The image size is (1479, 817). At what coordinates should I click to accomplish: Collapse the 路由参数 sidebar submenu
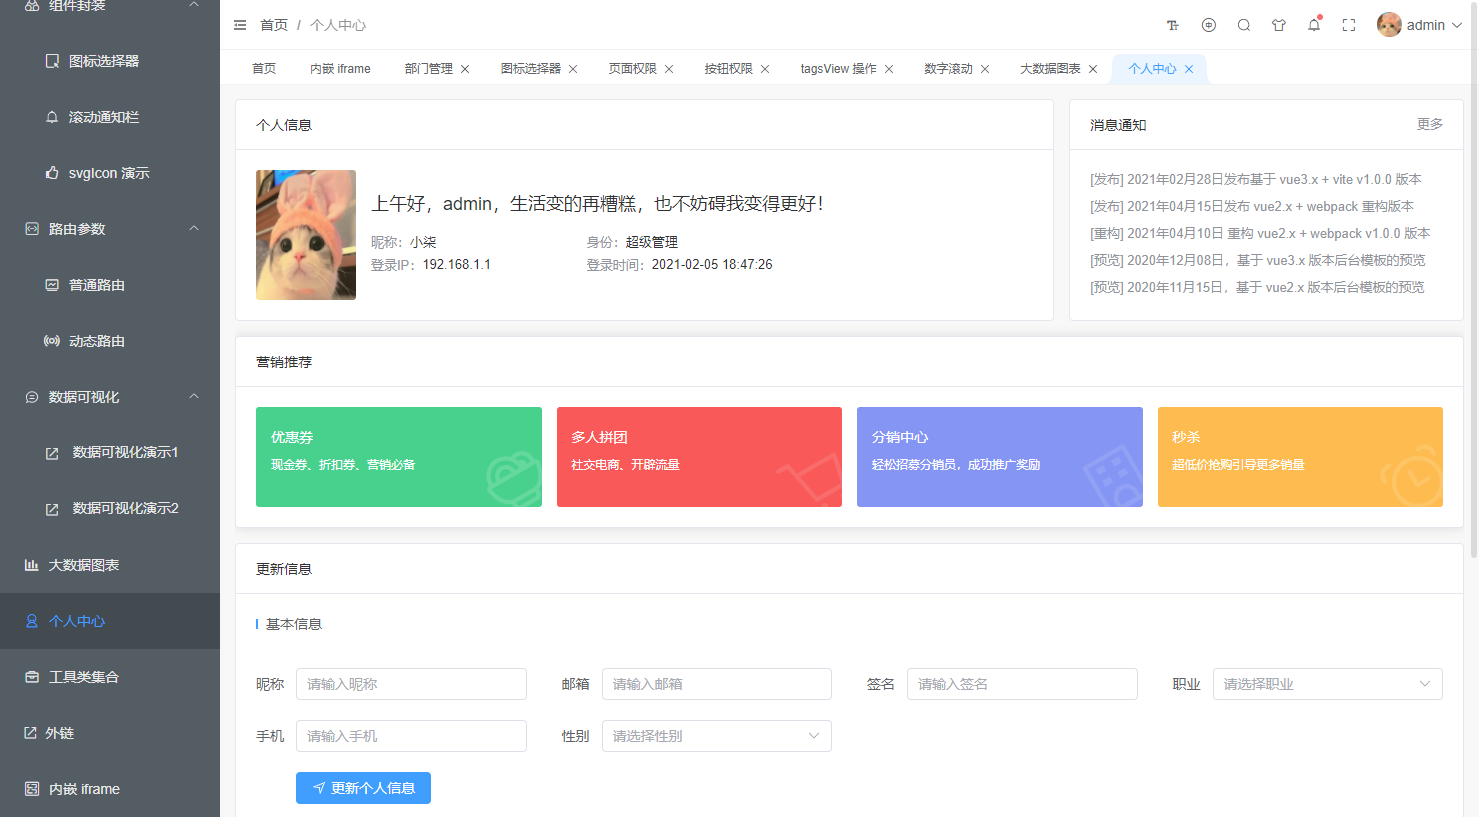(110, 229)
